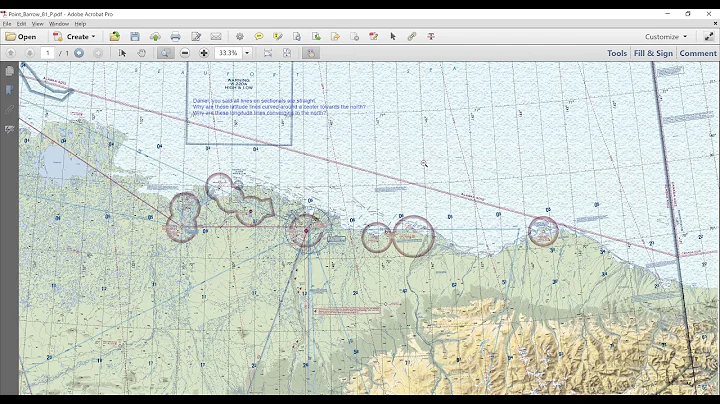Click the blue annotation about latitude lines

click(x=279, y=107)
